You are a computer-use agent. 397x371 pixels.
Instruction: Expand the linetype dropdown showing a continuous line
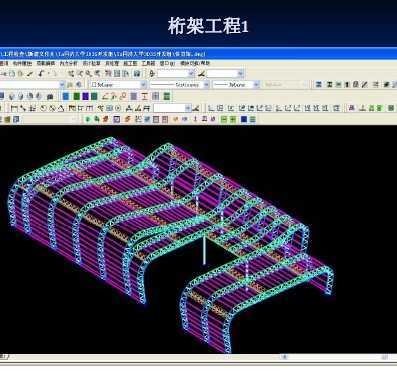[x=206, y=85]
